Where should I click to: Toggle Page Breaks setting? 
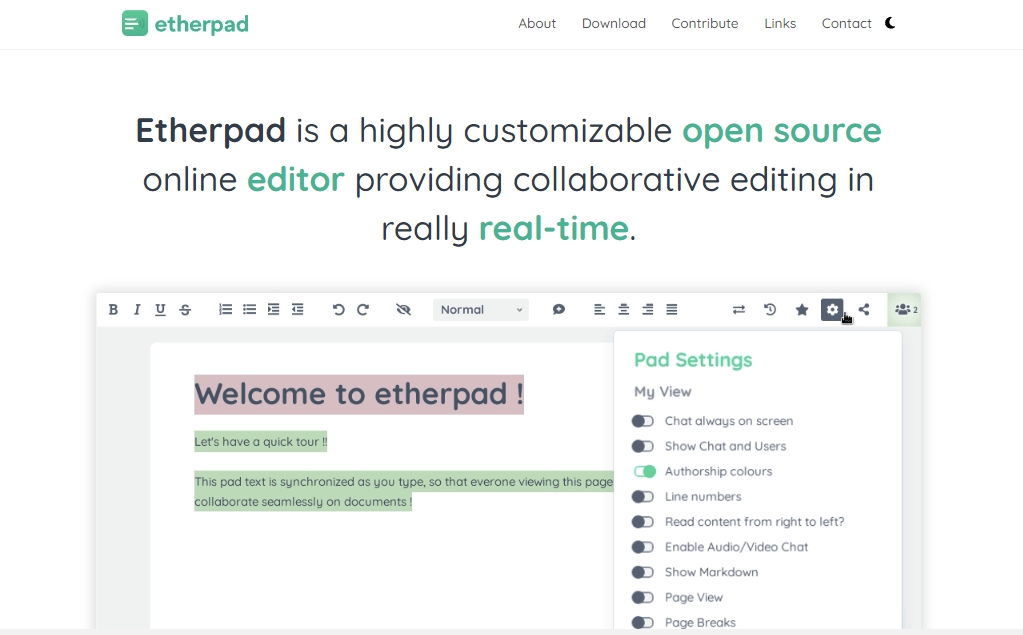(x=643, y=623)
